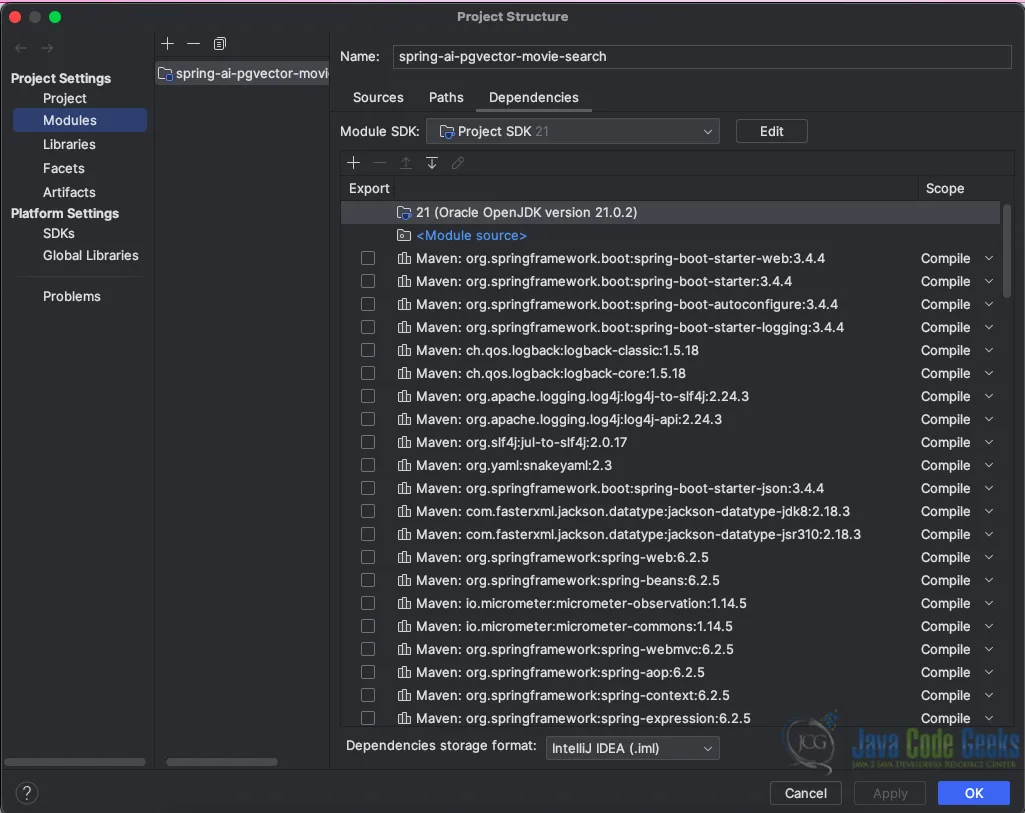Check export box for spring-boot-starter-json:3.4.4
The image size is (1025, 813).
pyautogui.click(x=368, y=488)
